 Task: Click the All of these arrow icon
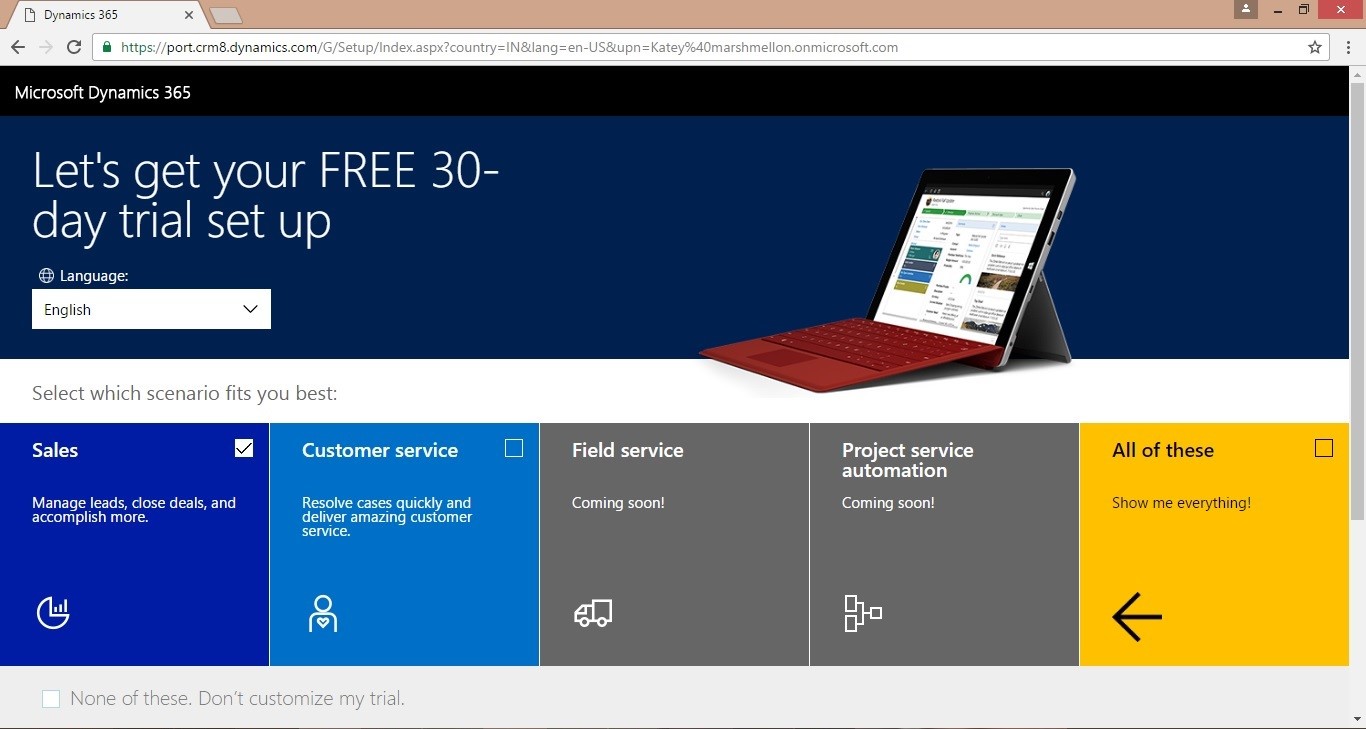point(1137,616)
